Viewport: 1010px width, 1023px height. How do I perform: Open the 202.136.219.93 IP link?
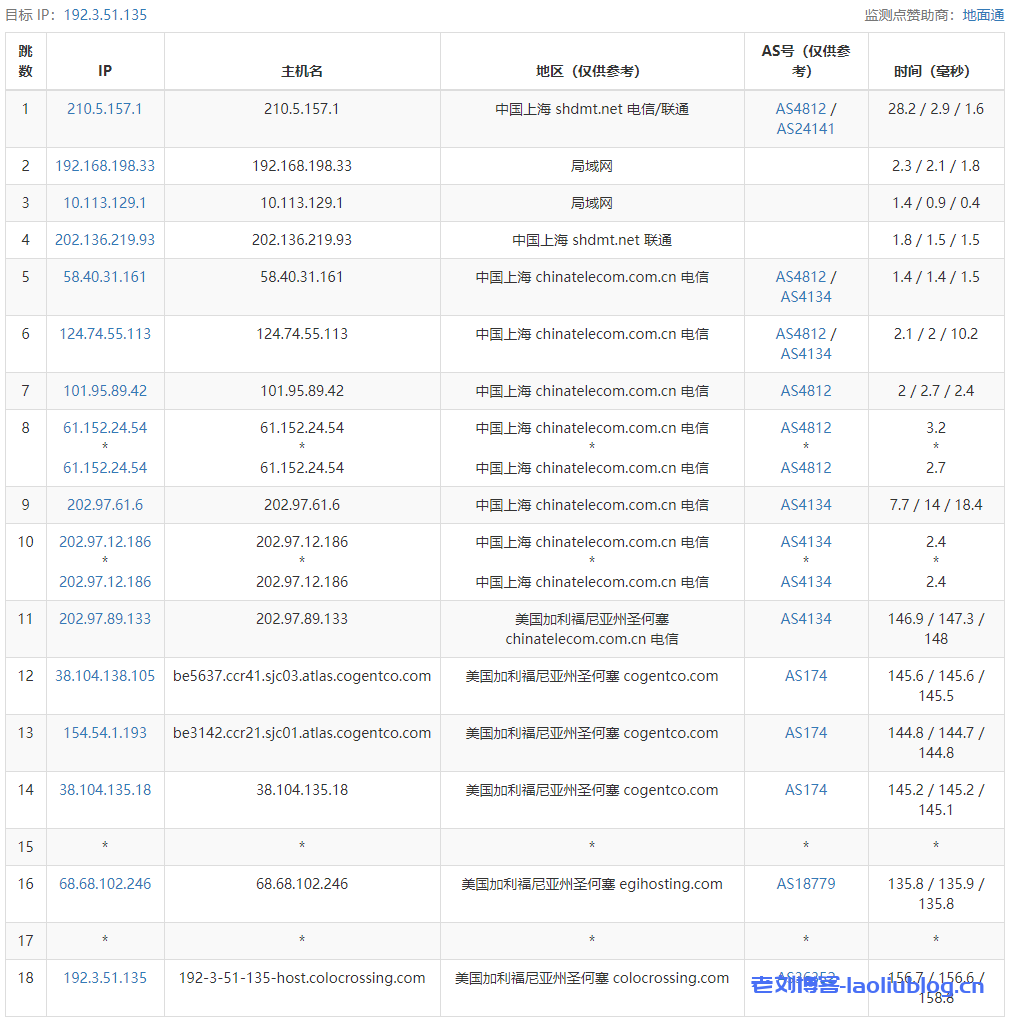click(105, 240)
